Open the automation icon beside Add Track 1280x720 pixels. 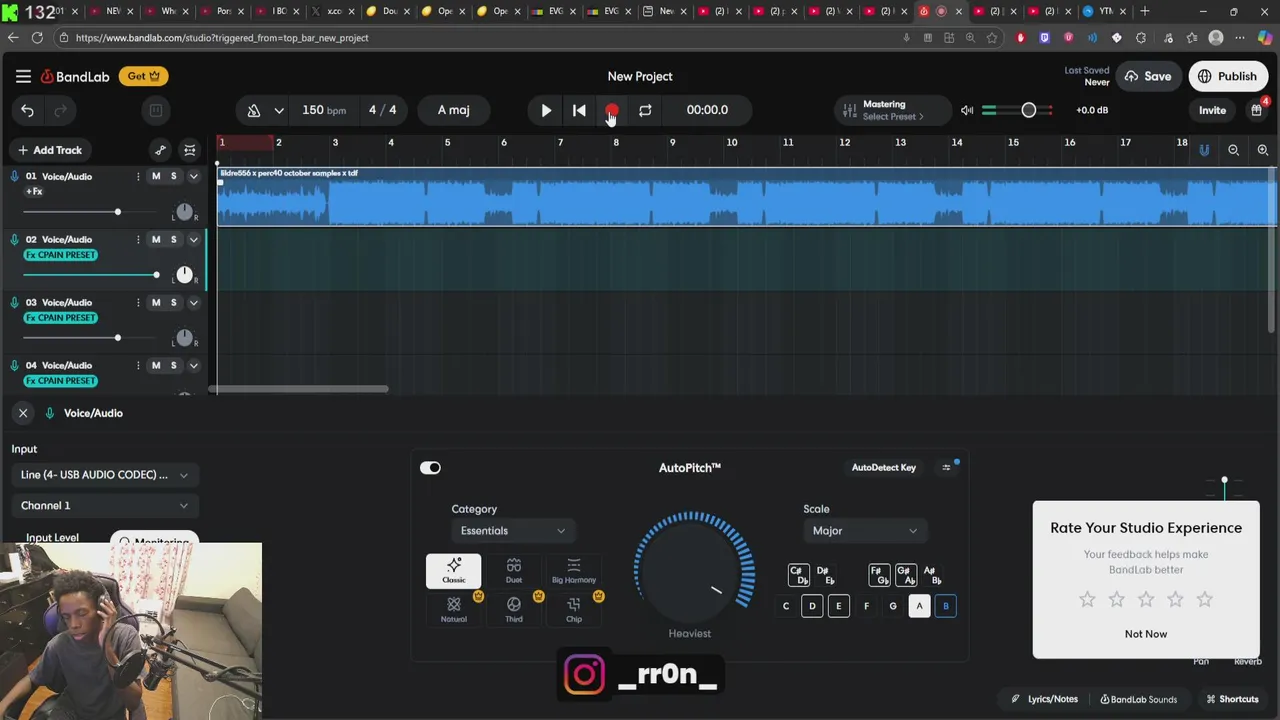[x=160, y=150]
